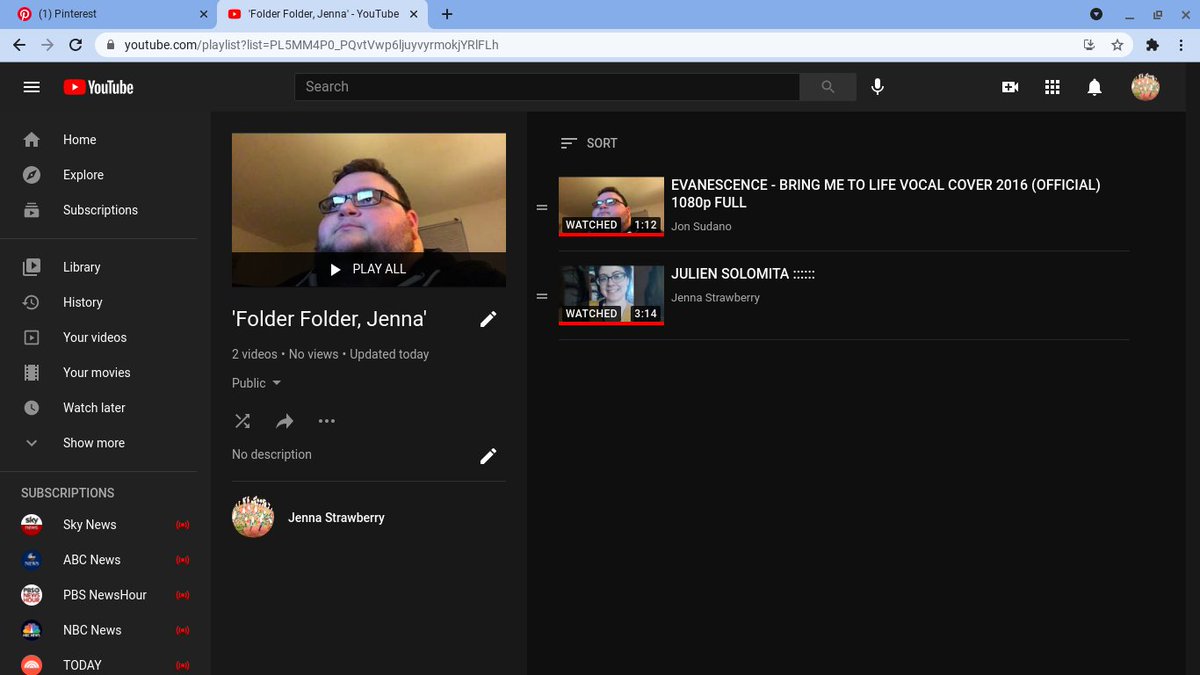This screenshot has height=675, width=1200.
Task: Click the search magnifier button
Action: click(x=828, y=87)
